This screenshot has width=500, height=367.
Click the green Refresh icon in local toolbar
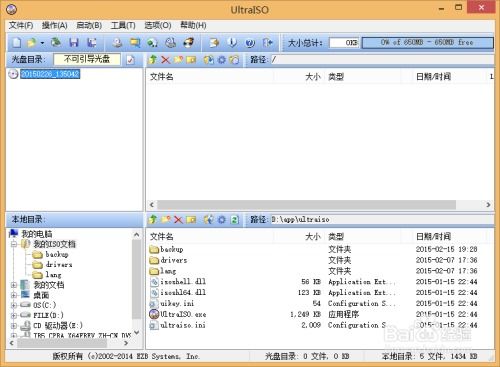click(235, 219)
